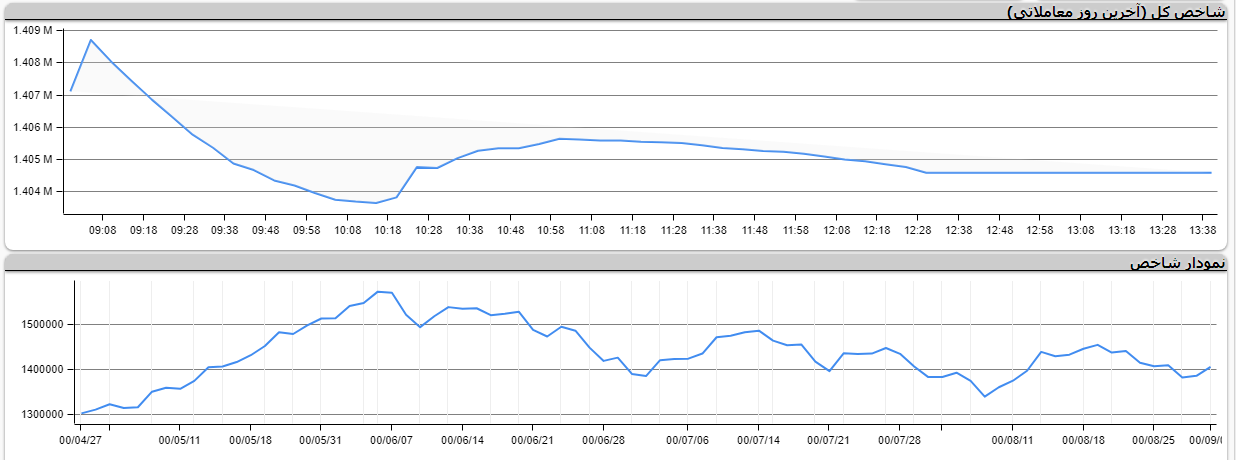Image resolution: width=1236 pixels, height=460 pixels.
Task: Pick the 12:28 time axis label
Action: click(918, 229)
